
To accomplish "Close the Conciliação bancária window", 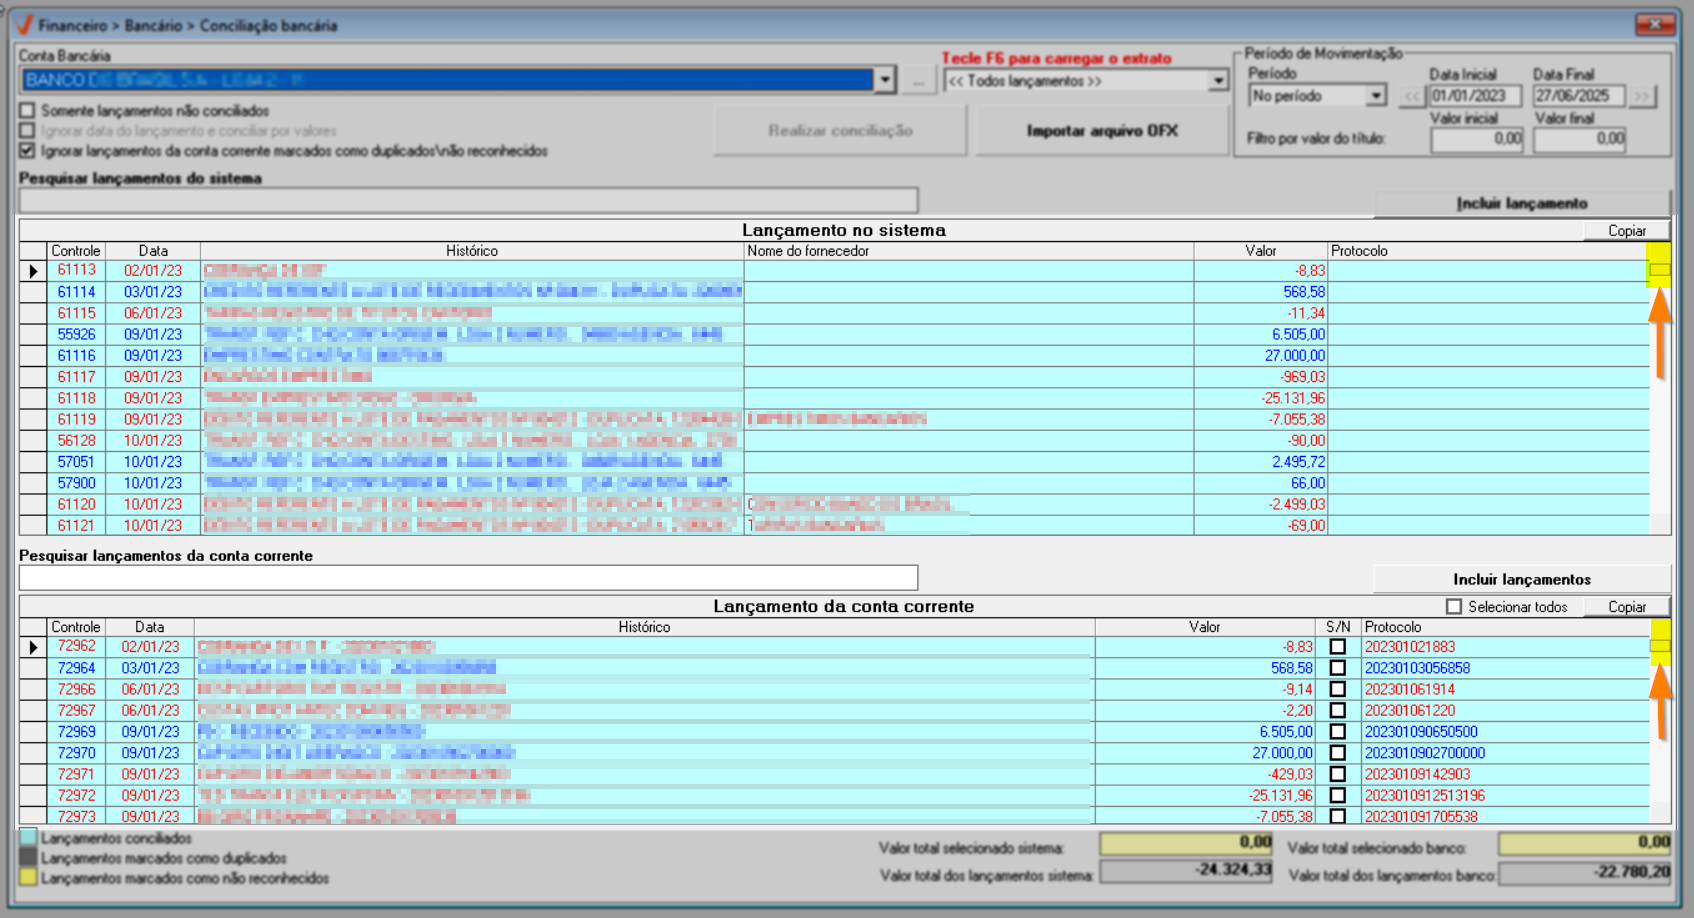I will coord(1655,24).
